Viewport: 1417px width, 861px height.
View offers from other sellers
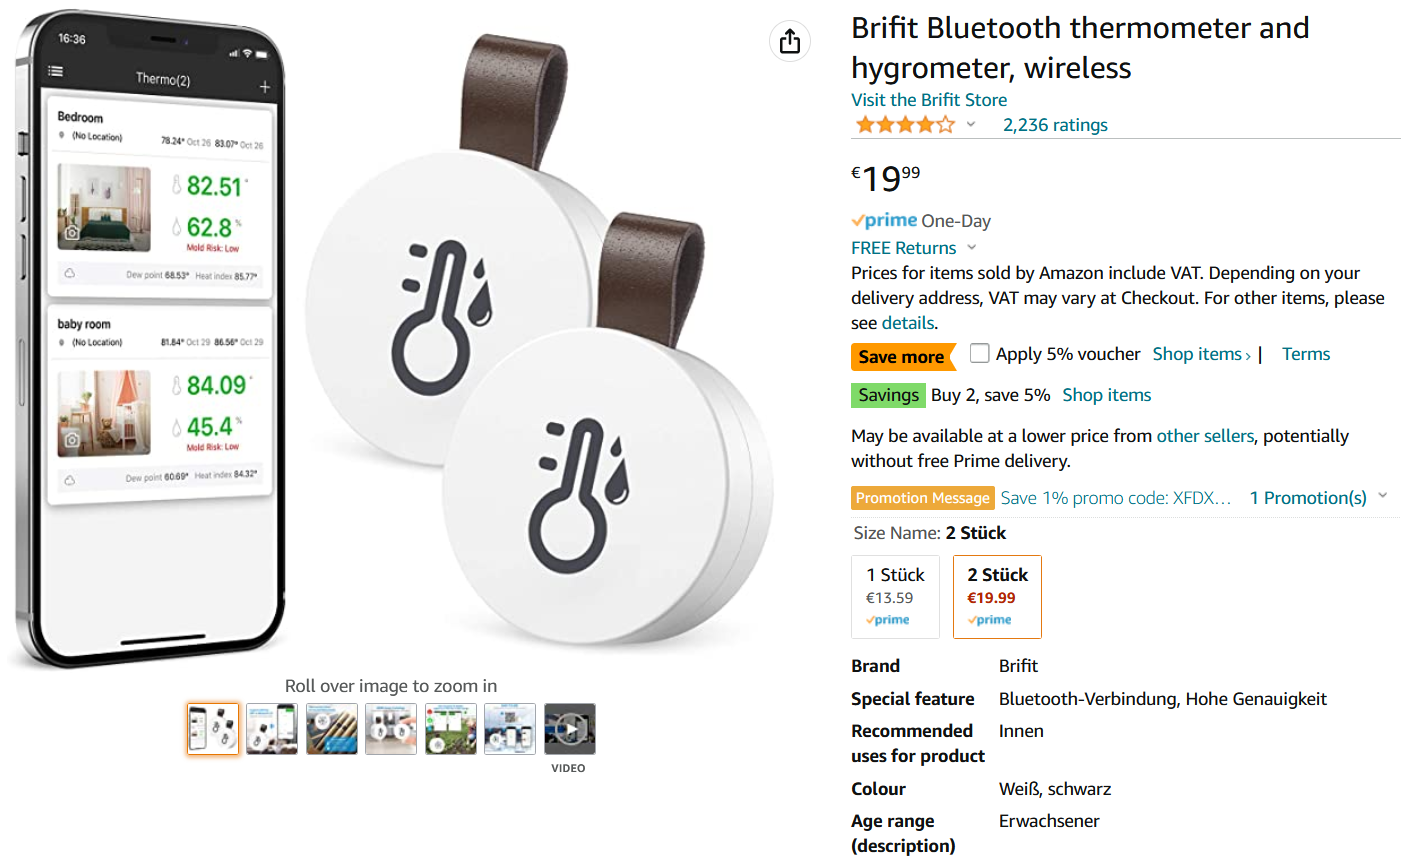(x=1204, y=436)
